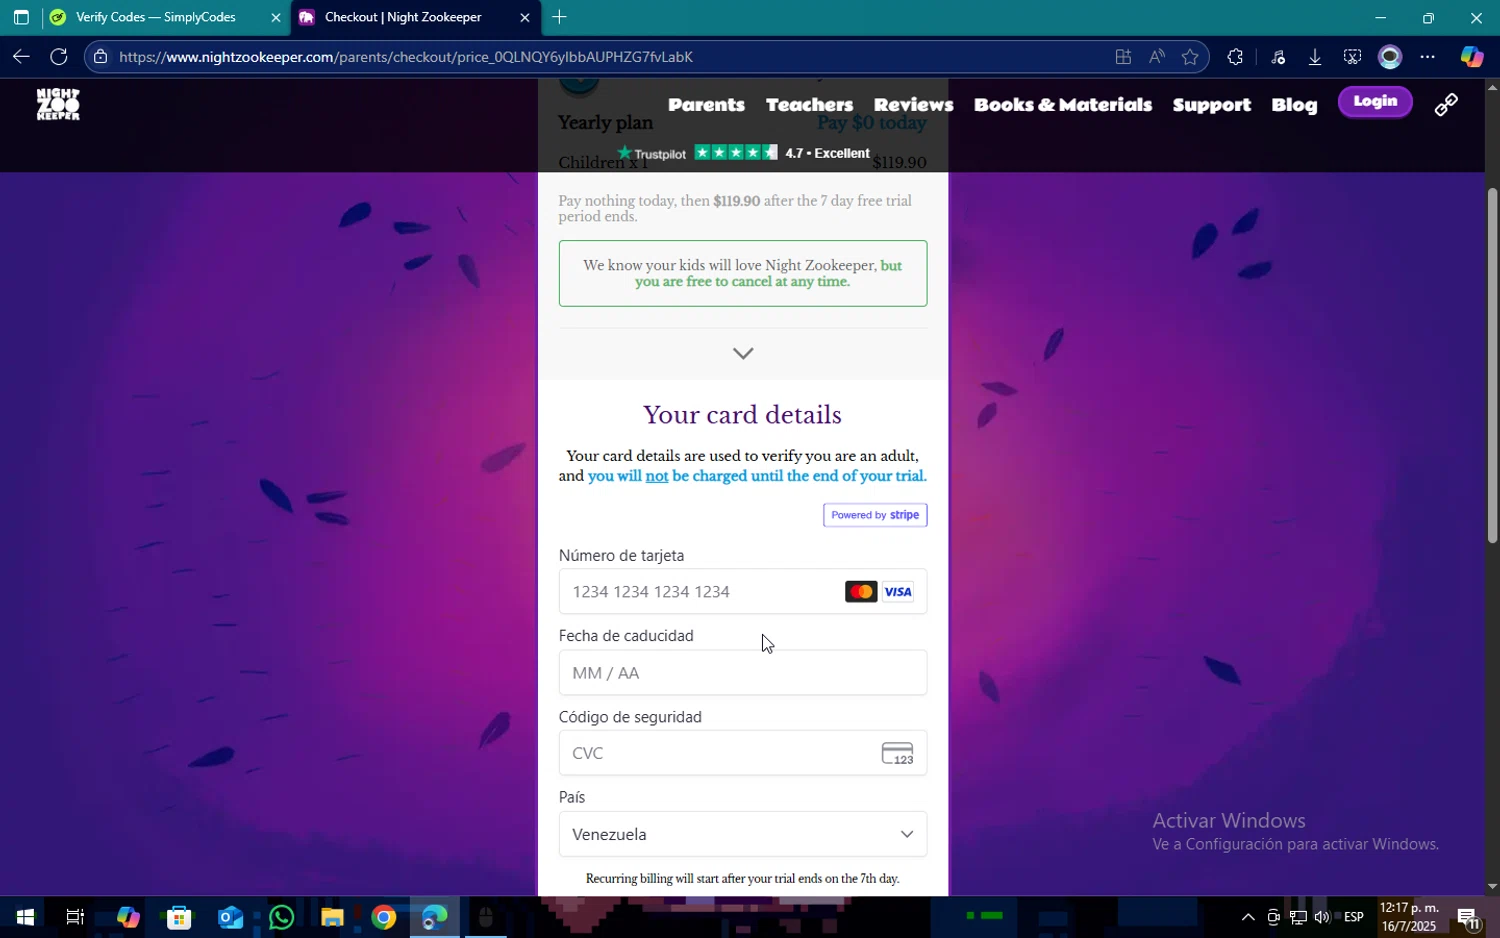Focus the card number field
Screen dimensions: 1500x938
742,592
